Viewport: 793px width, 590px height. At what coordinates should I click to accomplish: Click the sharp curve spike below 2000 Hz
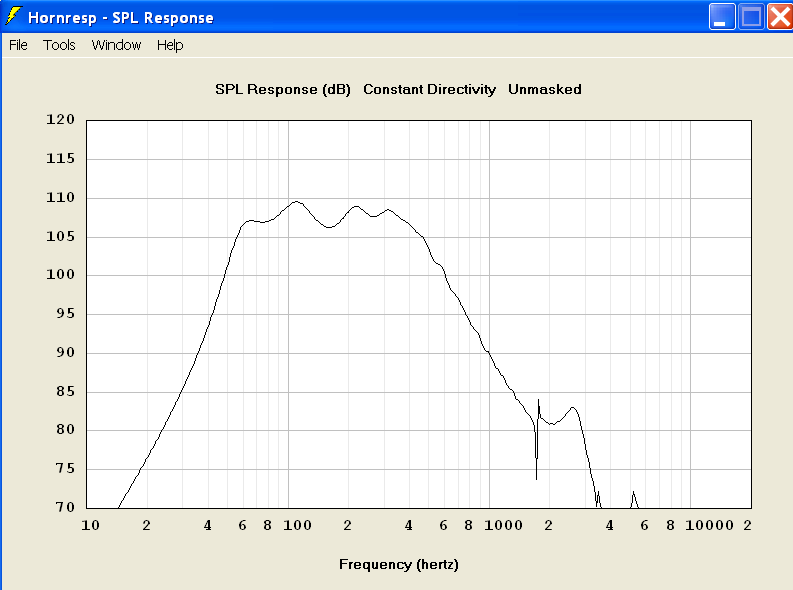point(537,439)
